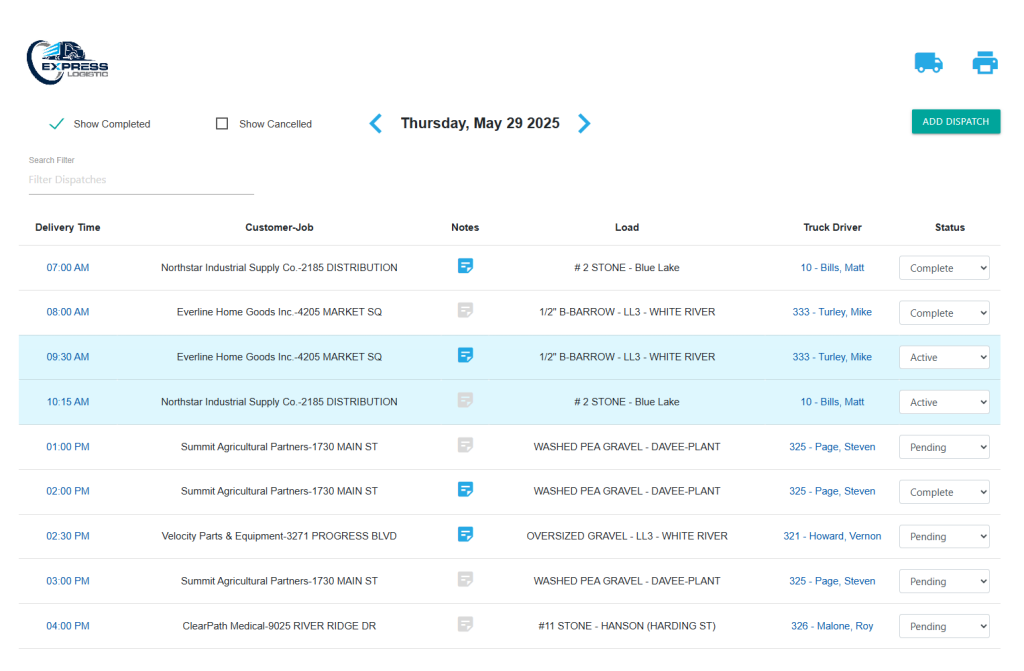Click the ADD DISPATCH button
The width and height of the screenshot is (1024, 671).
point(955,122)
